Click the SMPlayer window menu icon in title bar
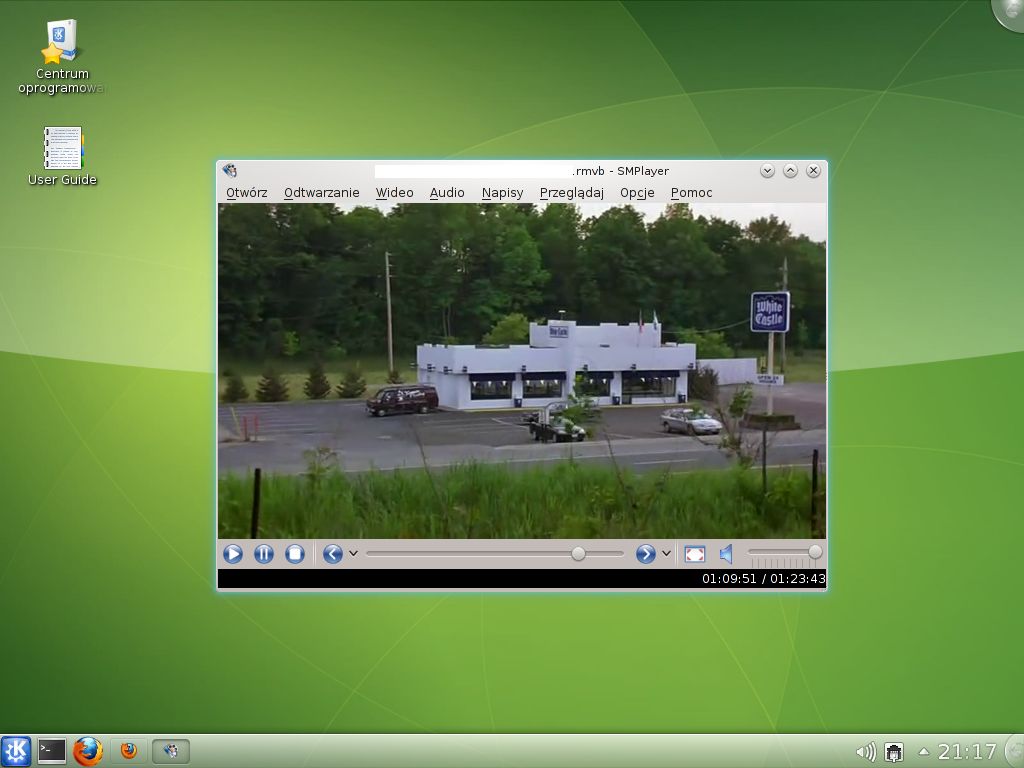This screenshot has width=1024, height=768. (x=229, y=170)
